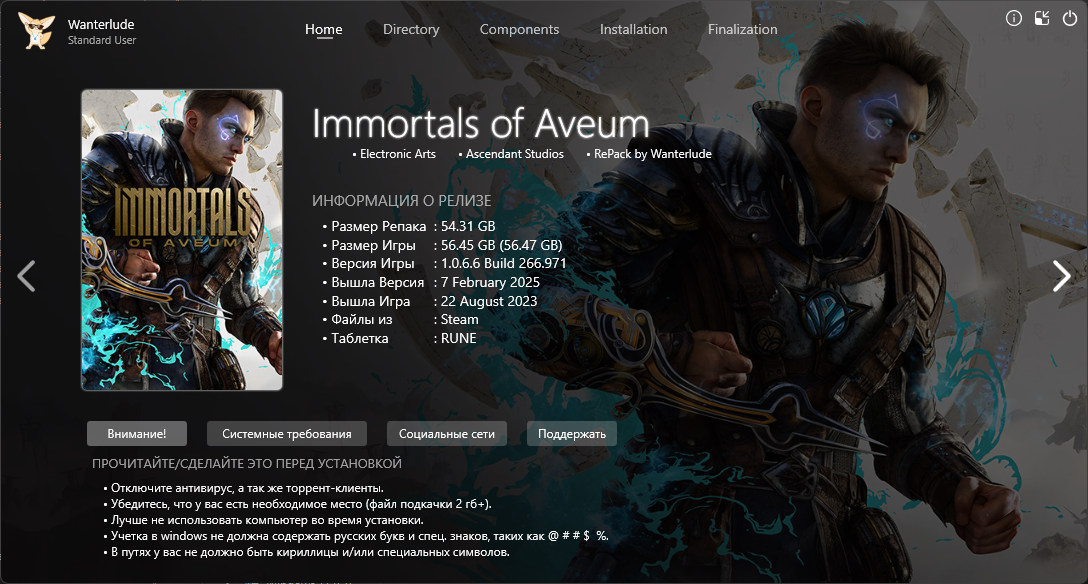
Task: Show Системные требования section
Action: [286, 433]
